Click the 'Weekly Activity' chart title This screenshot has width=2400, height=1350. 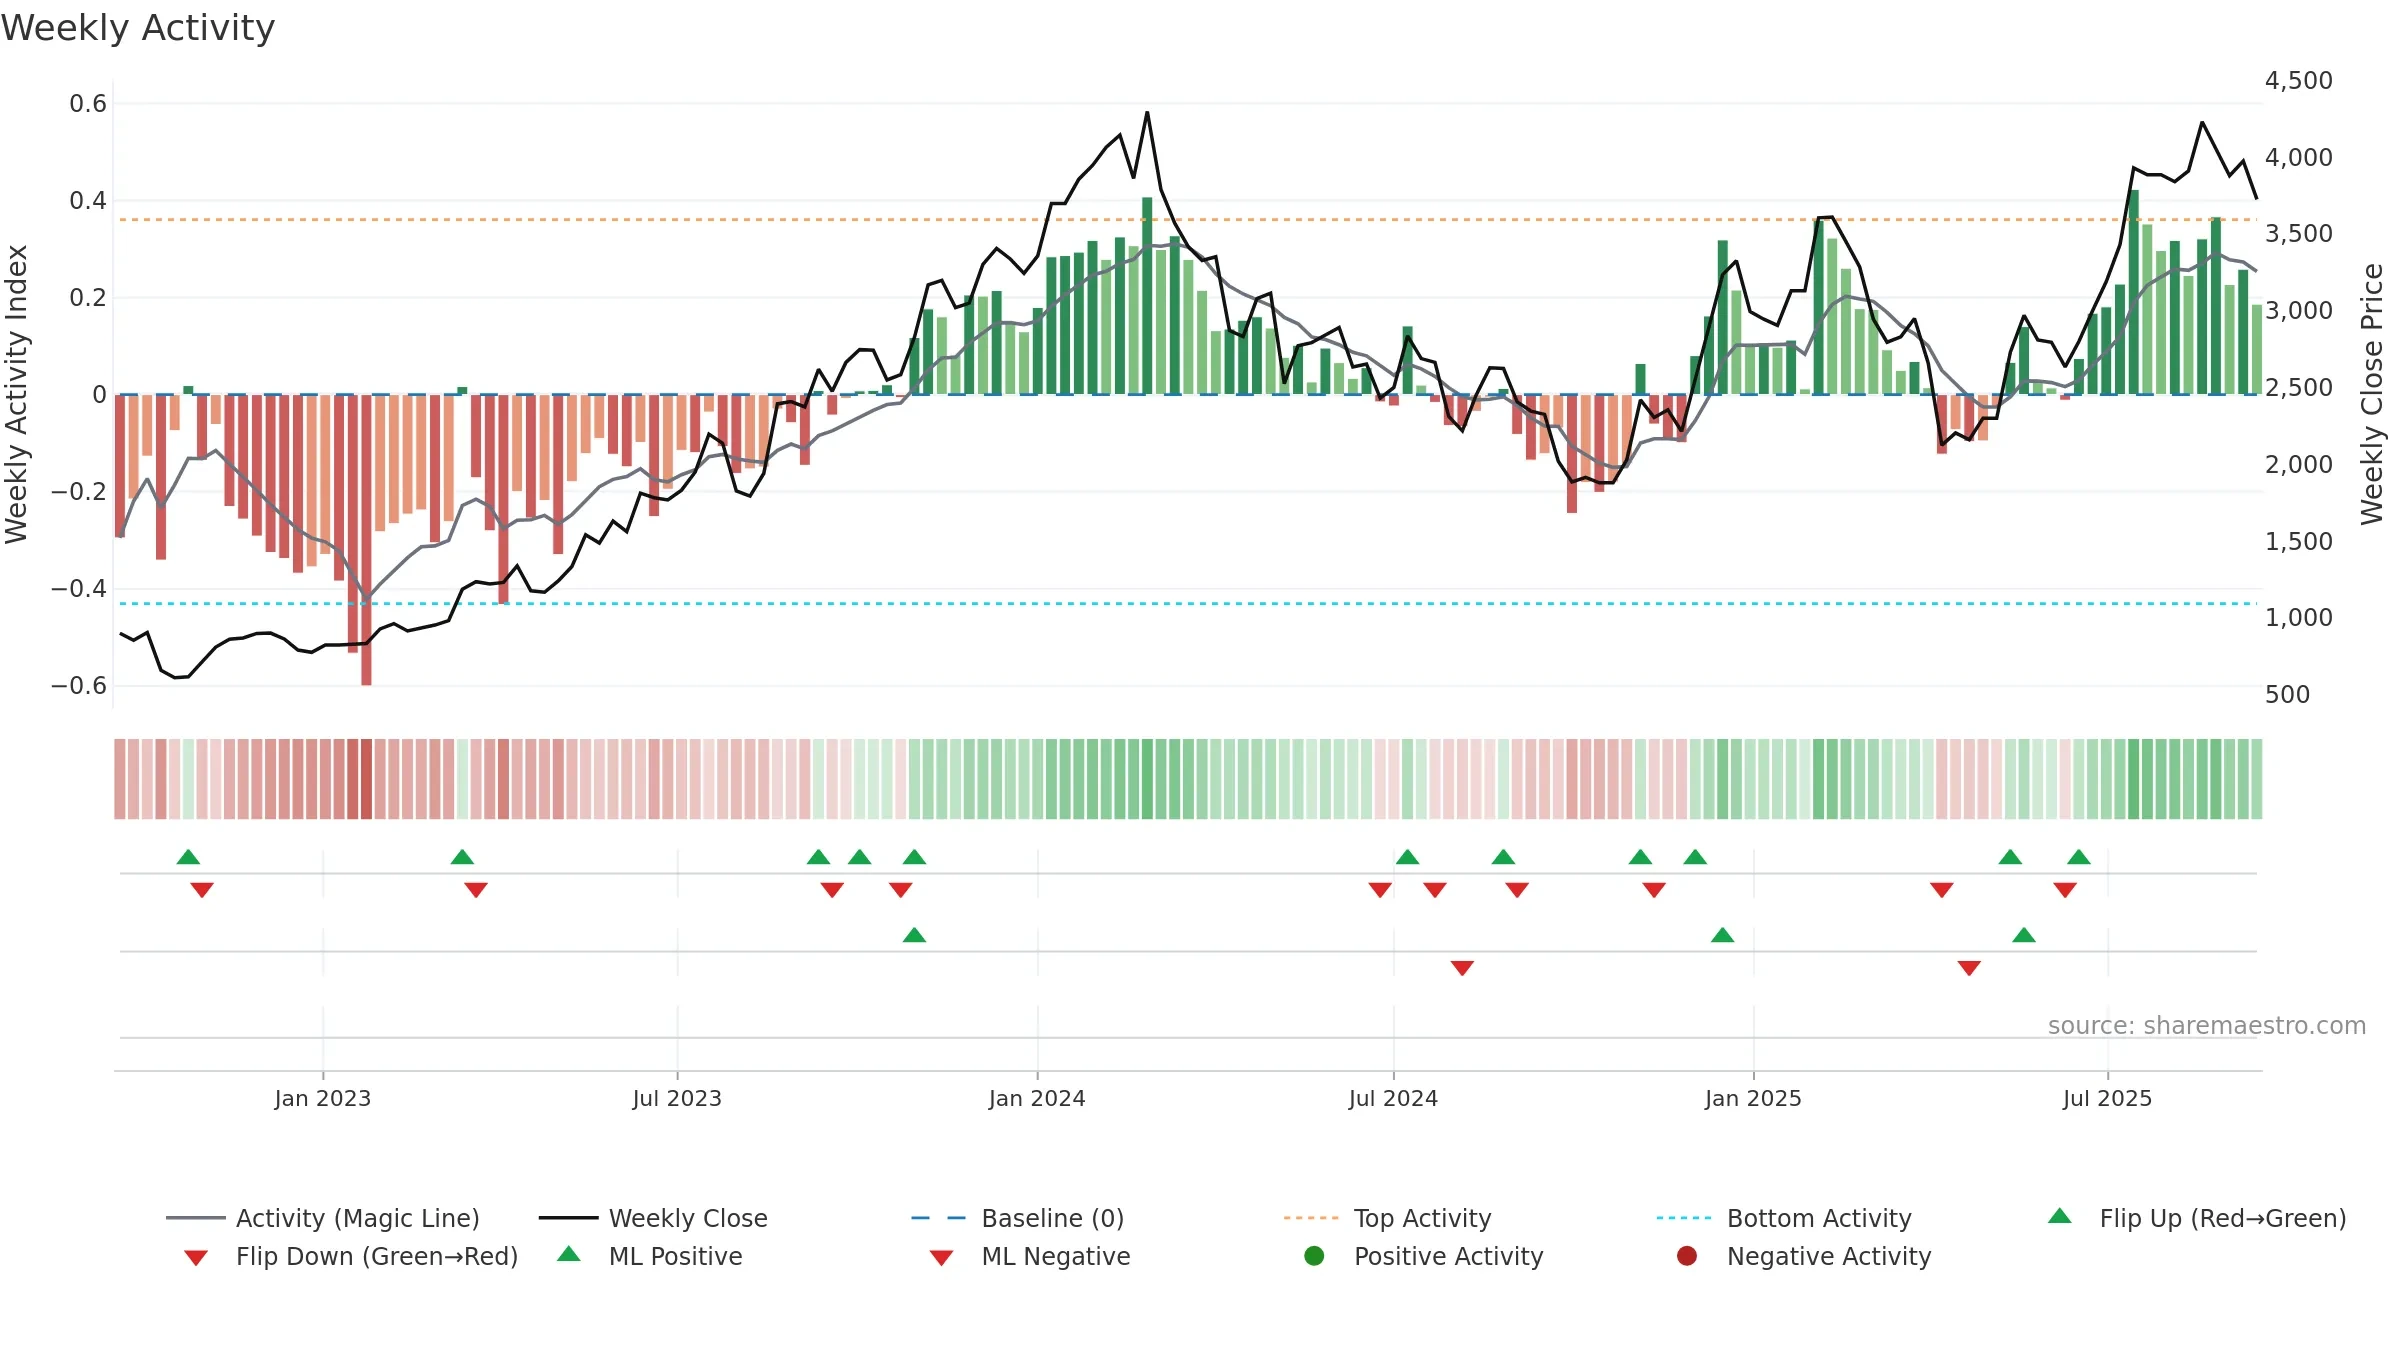138,28
